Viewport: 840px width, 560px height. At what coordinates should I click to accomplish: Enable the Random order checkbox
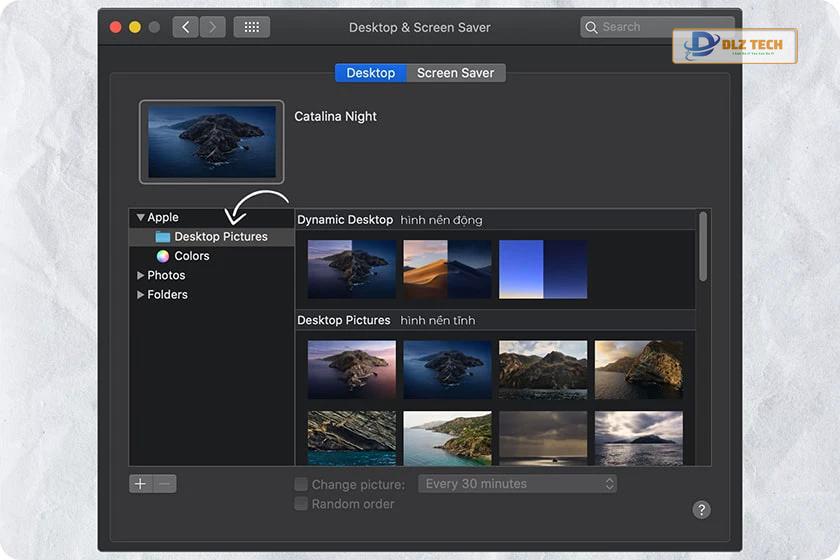pyautogui.click(x=301, y=504)
